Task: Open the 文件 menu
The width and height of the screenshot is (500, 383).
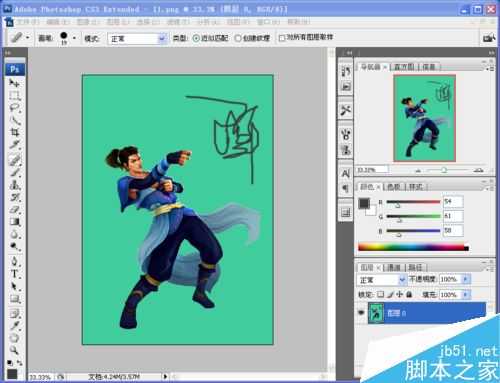Action: point(28,22)
